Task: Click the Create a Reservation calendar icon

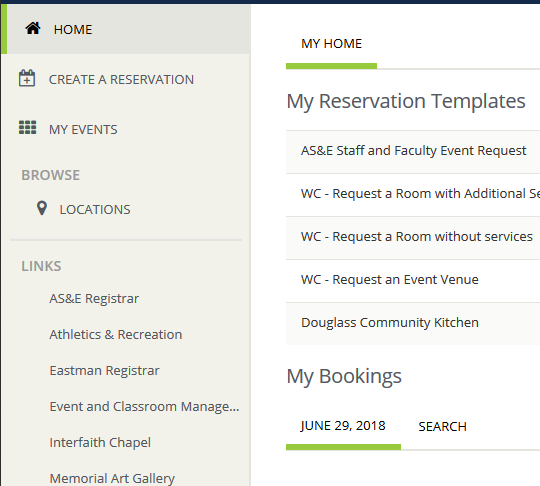Action: point(27,78)
